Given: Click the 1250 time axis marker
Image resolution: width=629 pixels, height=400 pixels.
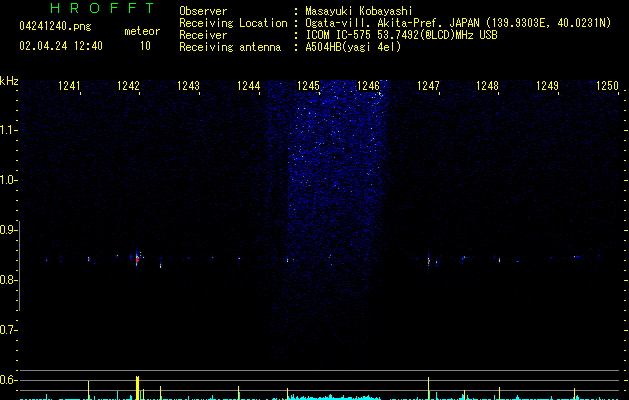Looking at the screenshot, I should [607, 86].
